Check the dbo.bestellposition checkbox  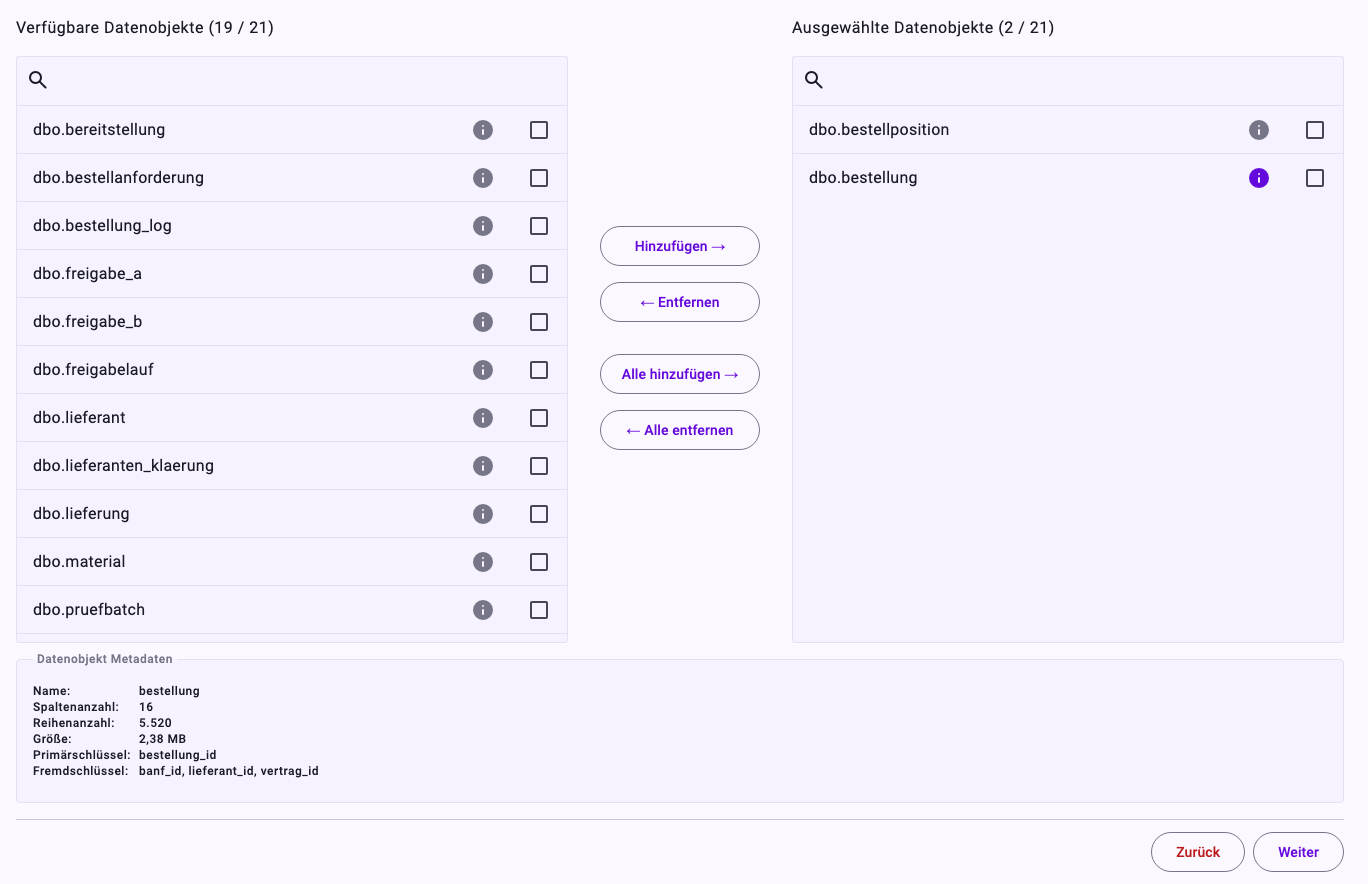(1315, 130)
